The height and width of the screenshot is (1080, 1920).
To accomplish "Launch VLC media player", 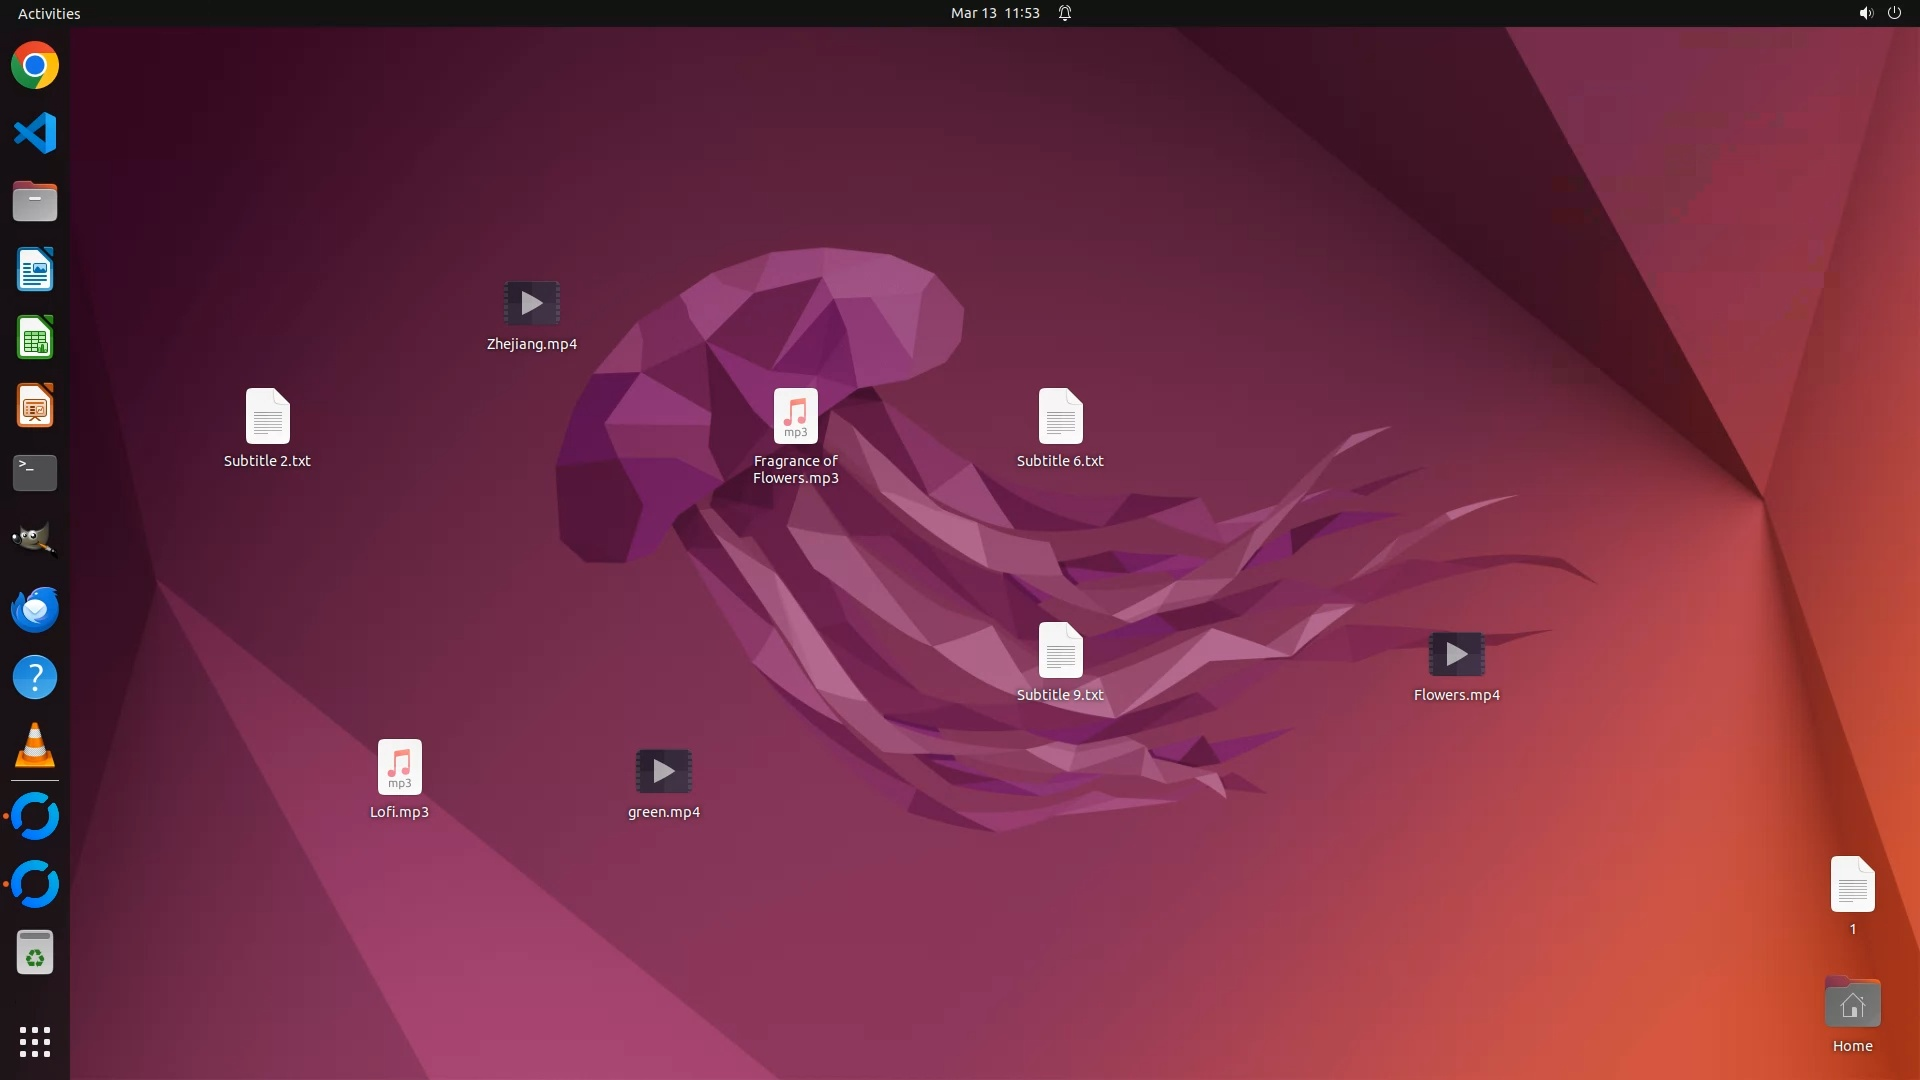I will tap(35, 746).
